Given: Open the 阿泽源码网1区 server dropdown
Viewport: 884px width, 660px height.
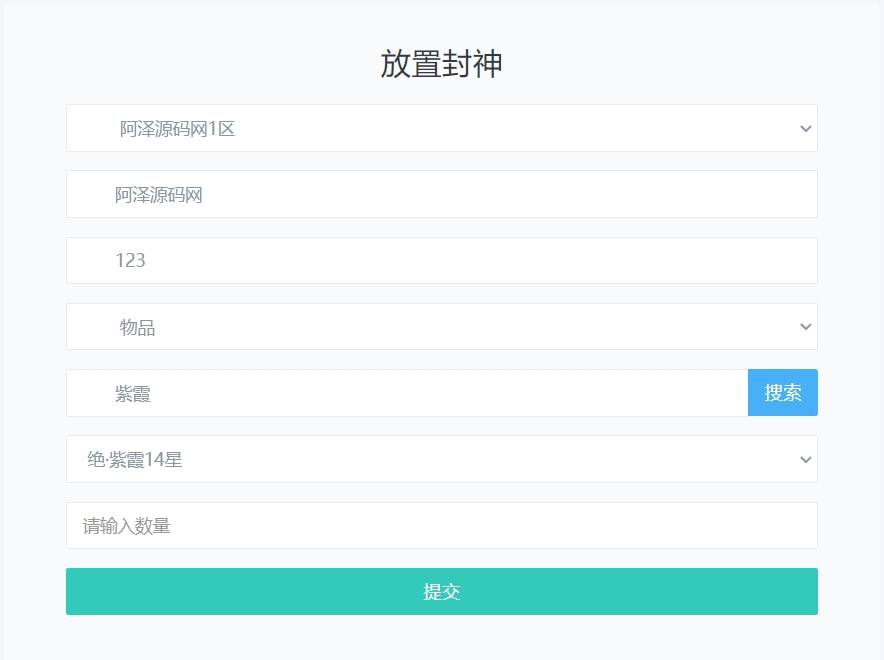Looking at the screenshot, I should point(441,128).
